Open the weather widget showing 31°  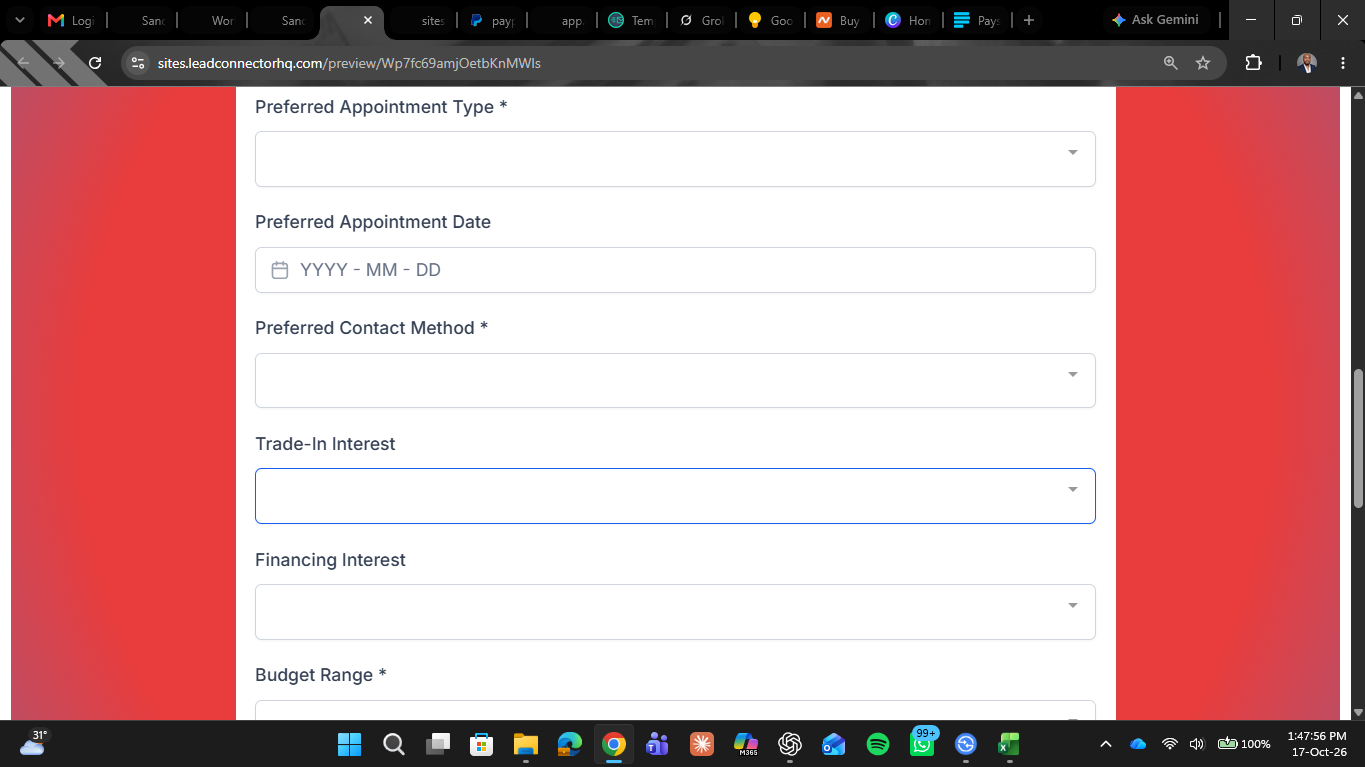click(x=33, y=743)
